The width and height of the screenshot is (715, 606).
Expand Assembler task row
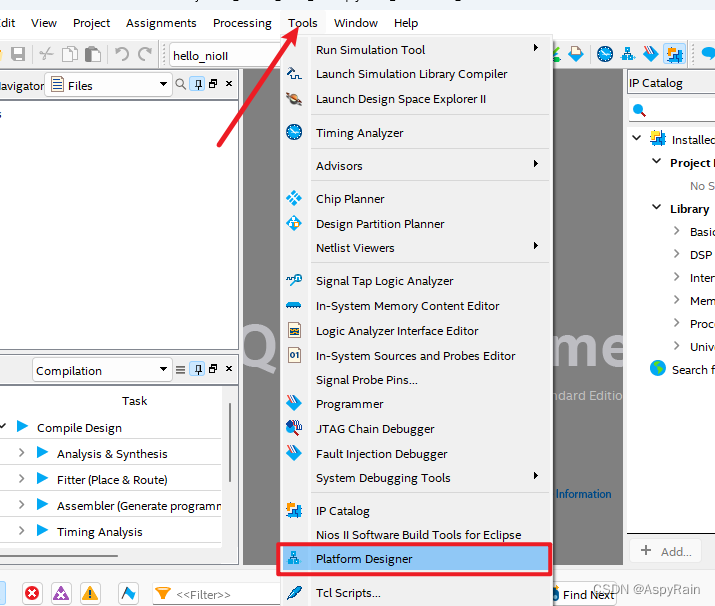tap(21, 505)
